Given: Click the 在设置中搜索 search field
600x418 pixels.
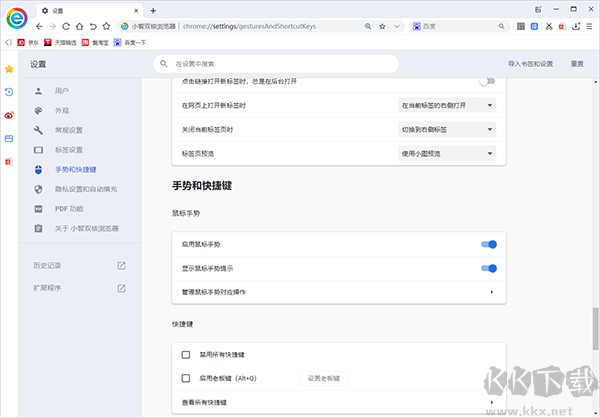Looking at the screenshot, I should [280, 64].
